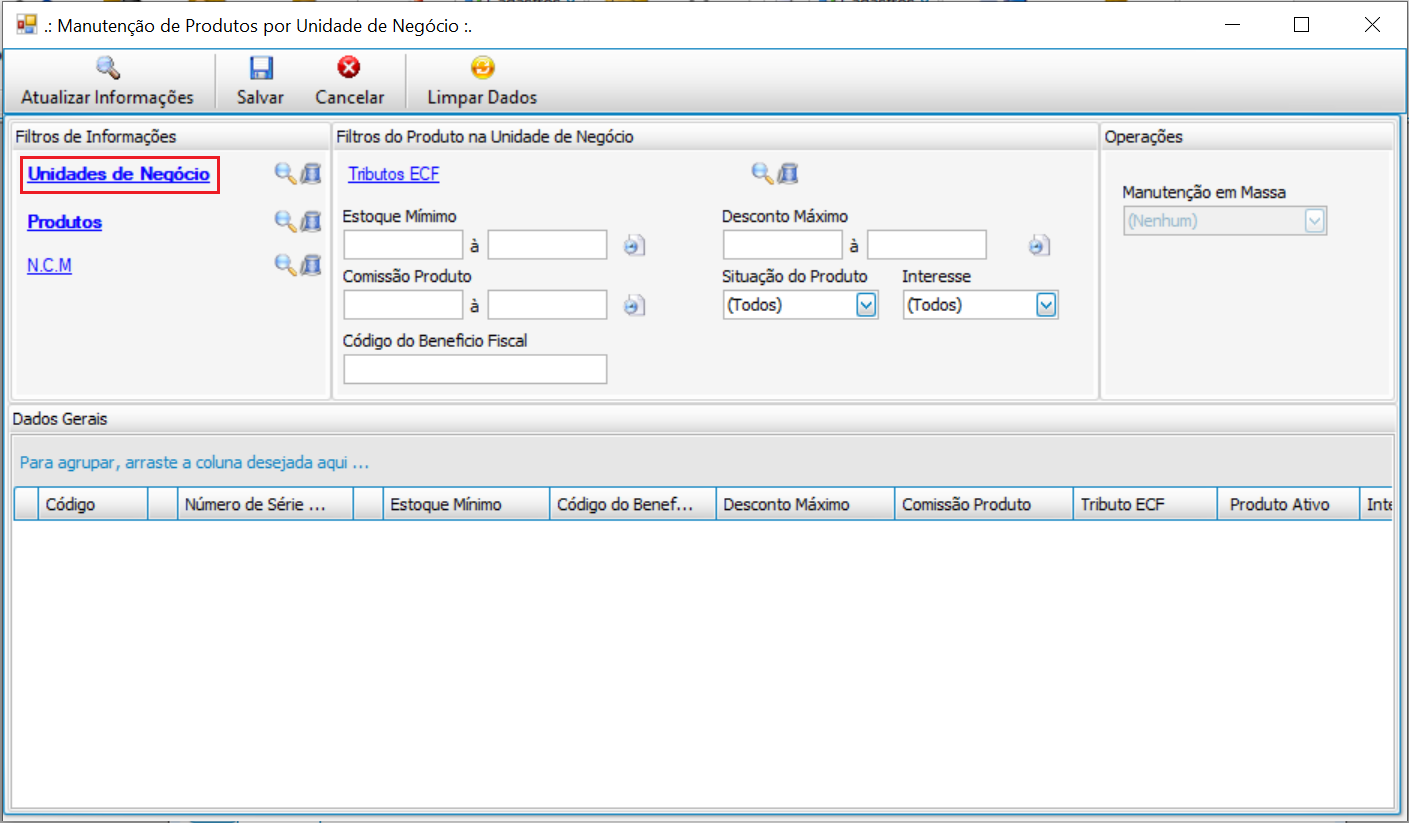Viewport: 1409px width, 823px height.
Task: Sort by Comissão Produto column header
Action: (x=984, y=504)
